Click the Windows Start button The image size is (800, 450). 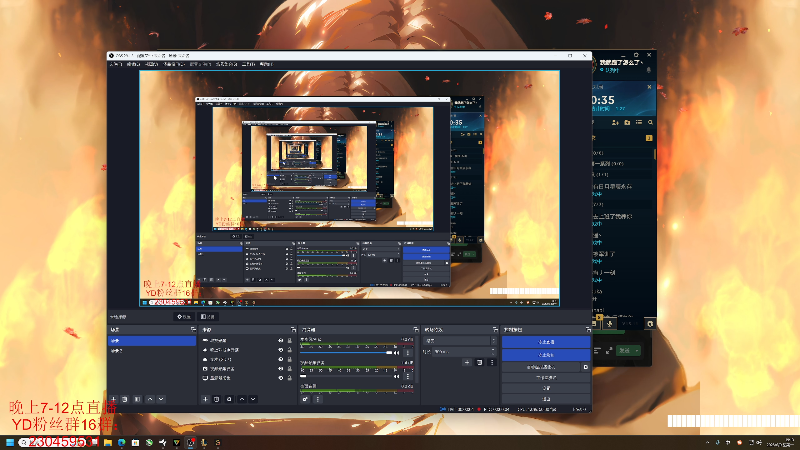pos(10,443)
